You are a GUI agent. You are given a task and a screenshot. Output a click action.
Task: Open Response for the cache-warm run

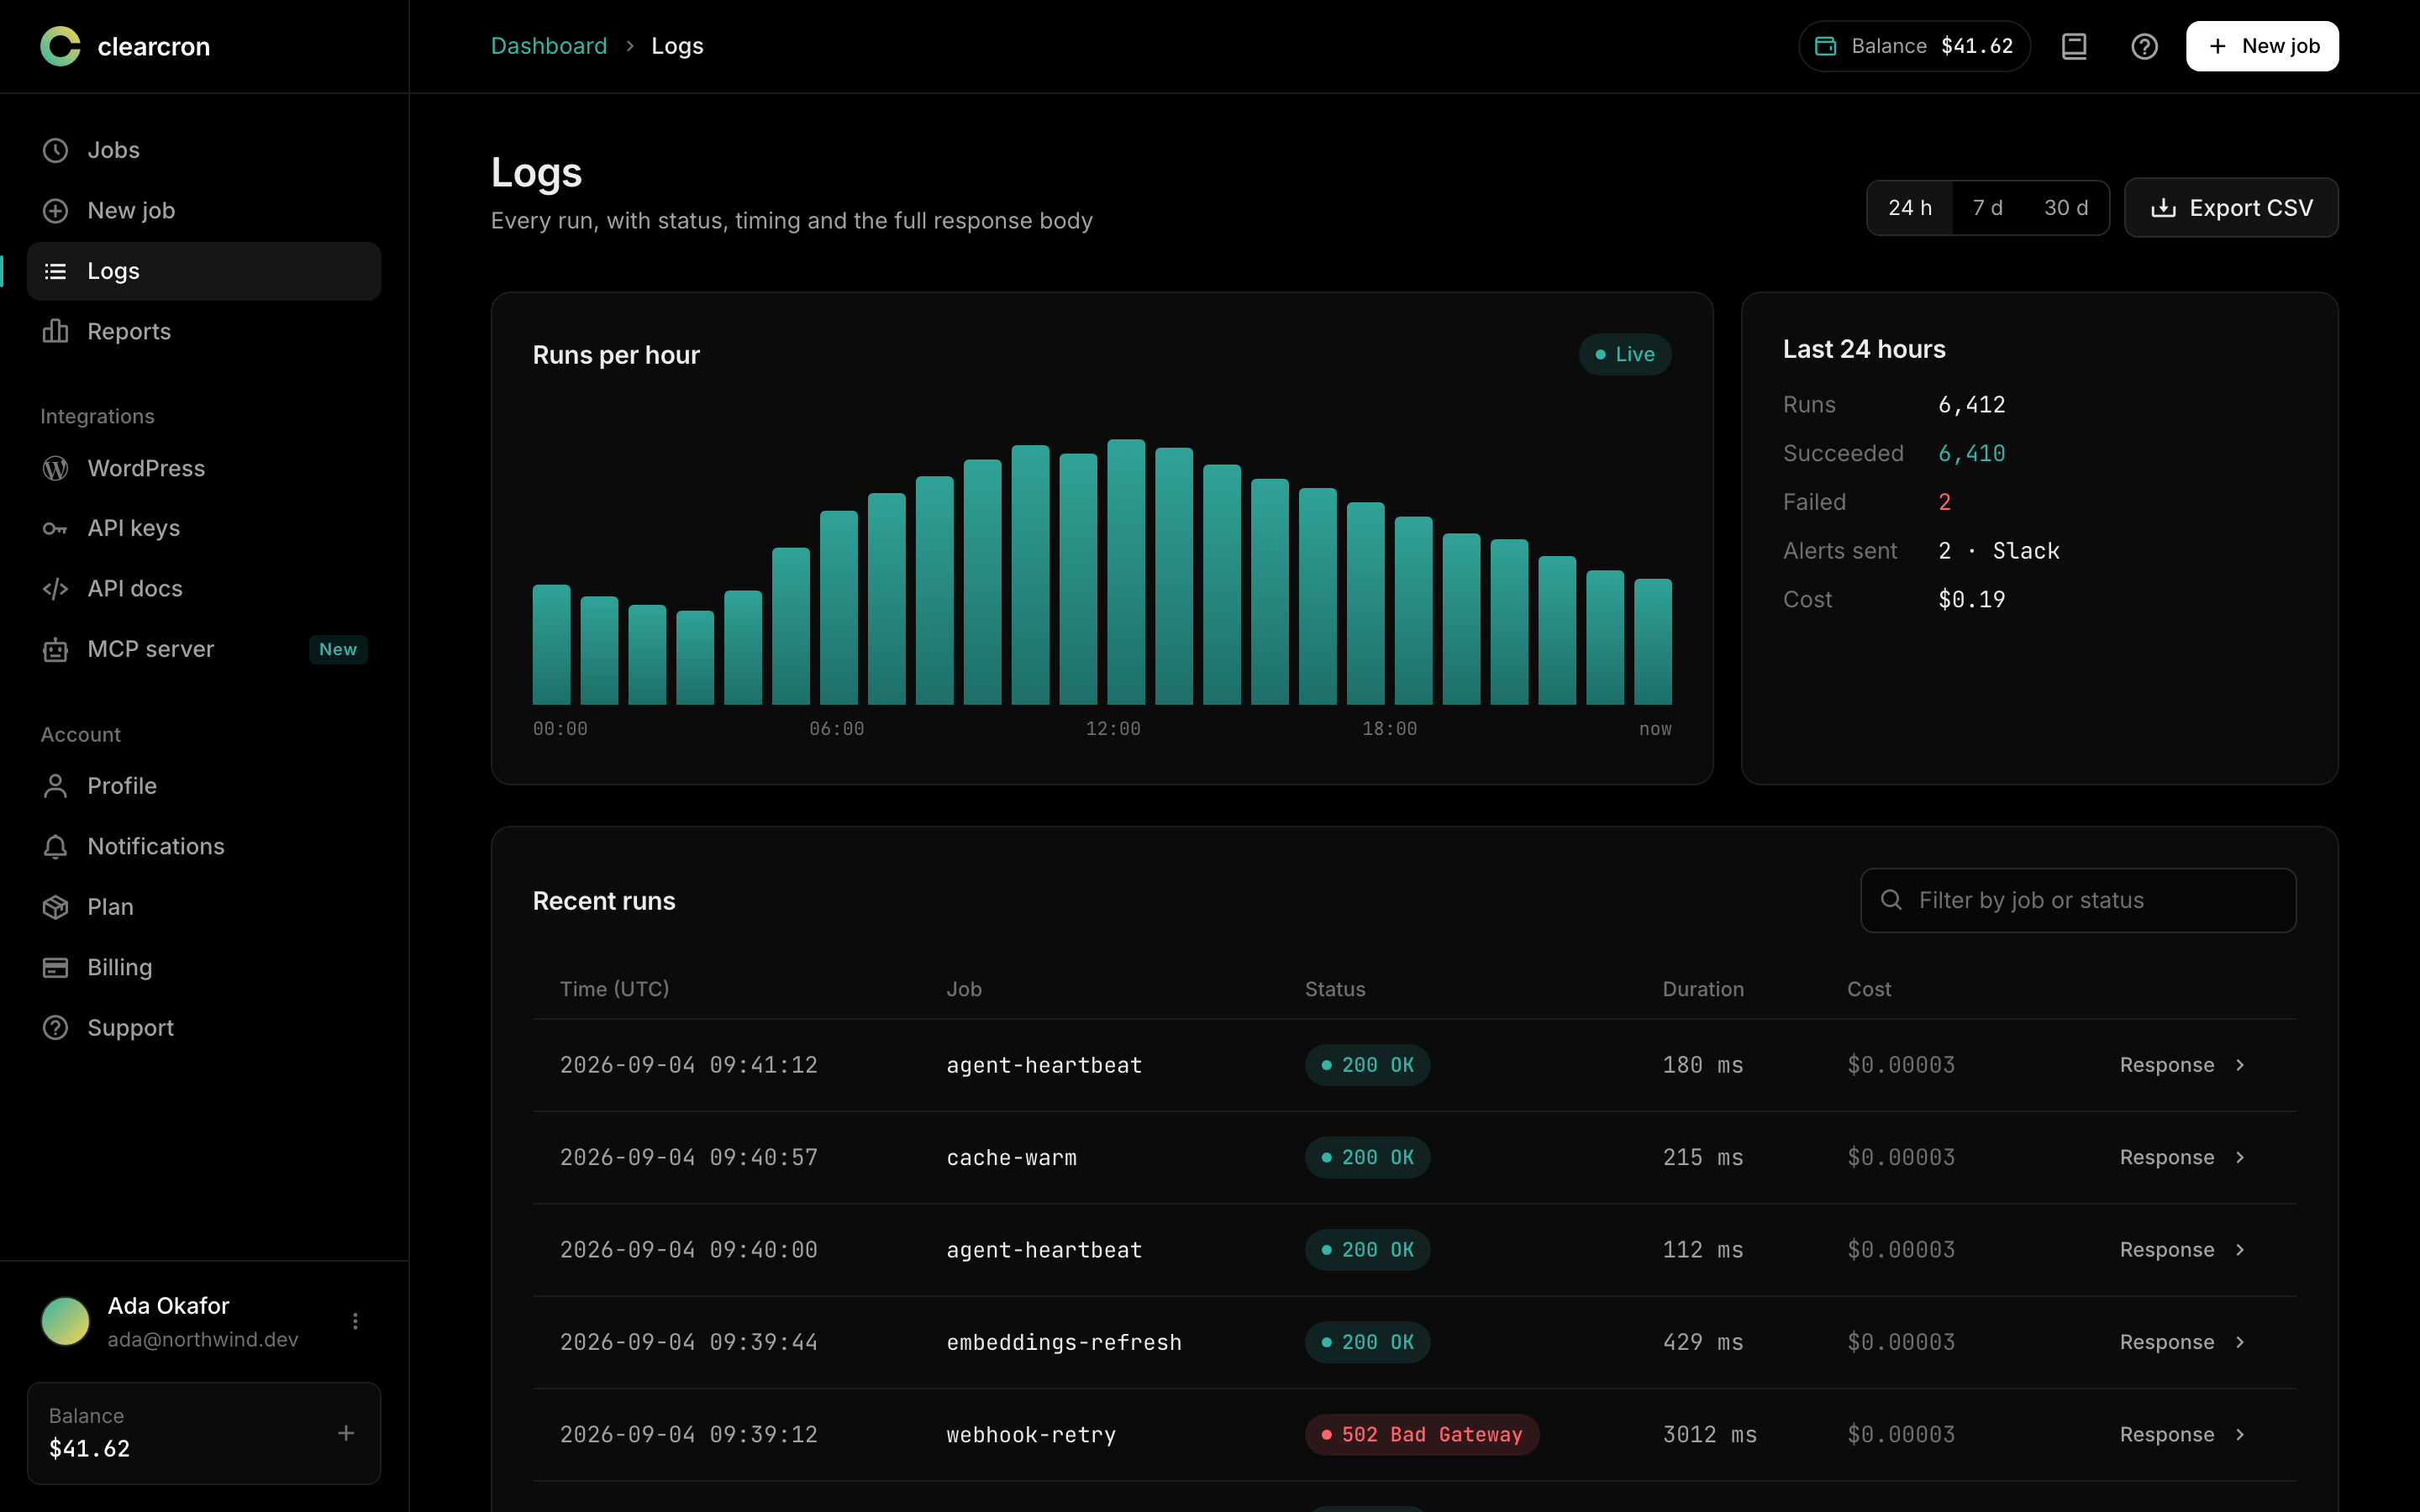coord(2182,1157)
